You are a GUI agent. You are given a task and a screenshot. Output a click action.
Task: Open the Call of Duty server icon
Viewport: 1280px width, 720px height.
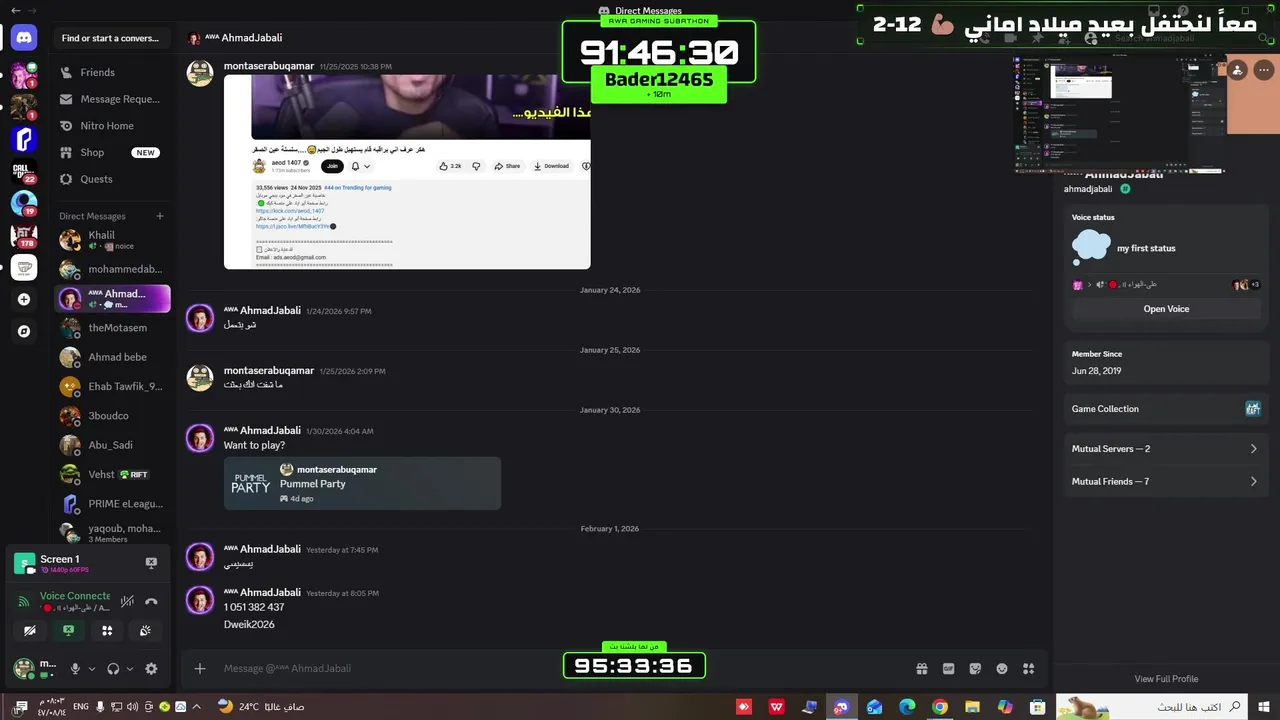(24, 171)
